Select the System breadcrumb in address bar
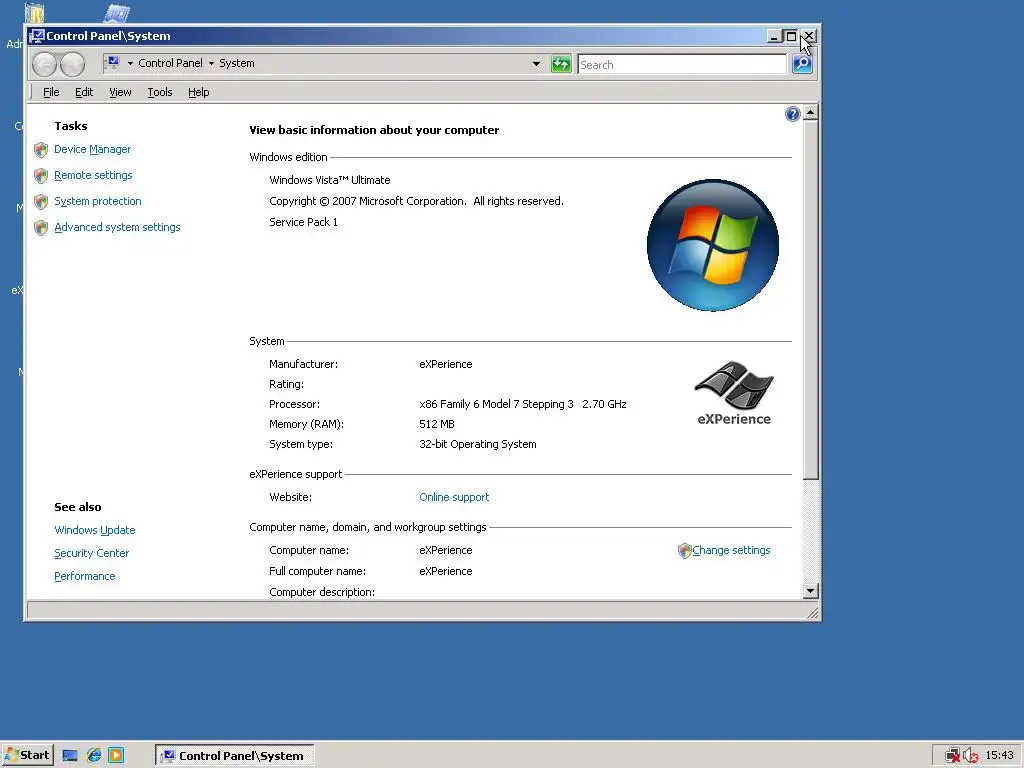 click(x=236, y=63)
